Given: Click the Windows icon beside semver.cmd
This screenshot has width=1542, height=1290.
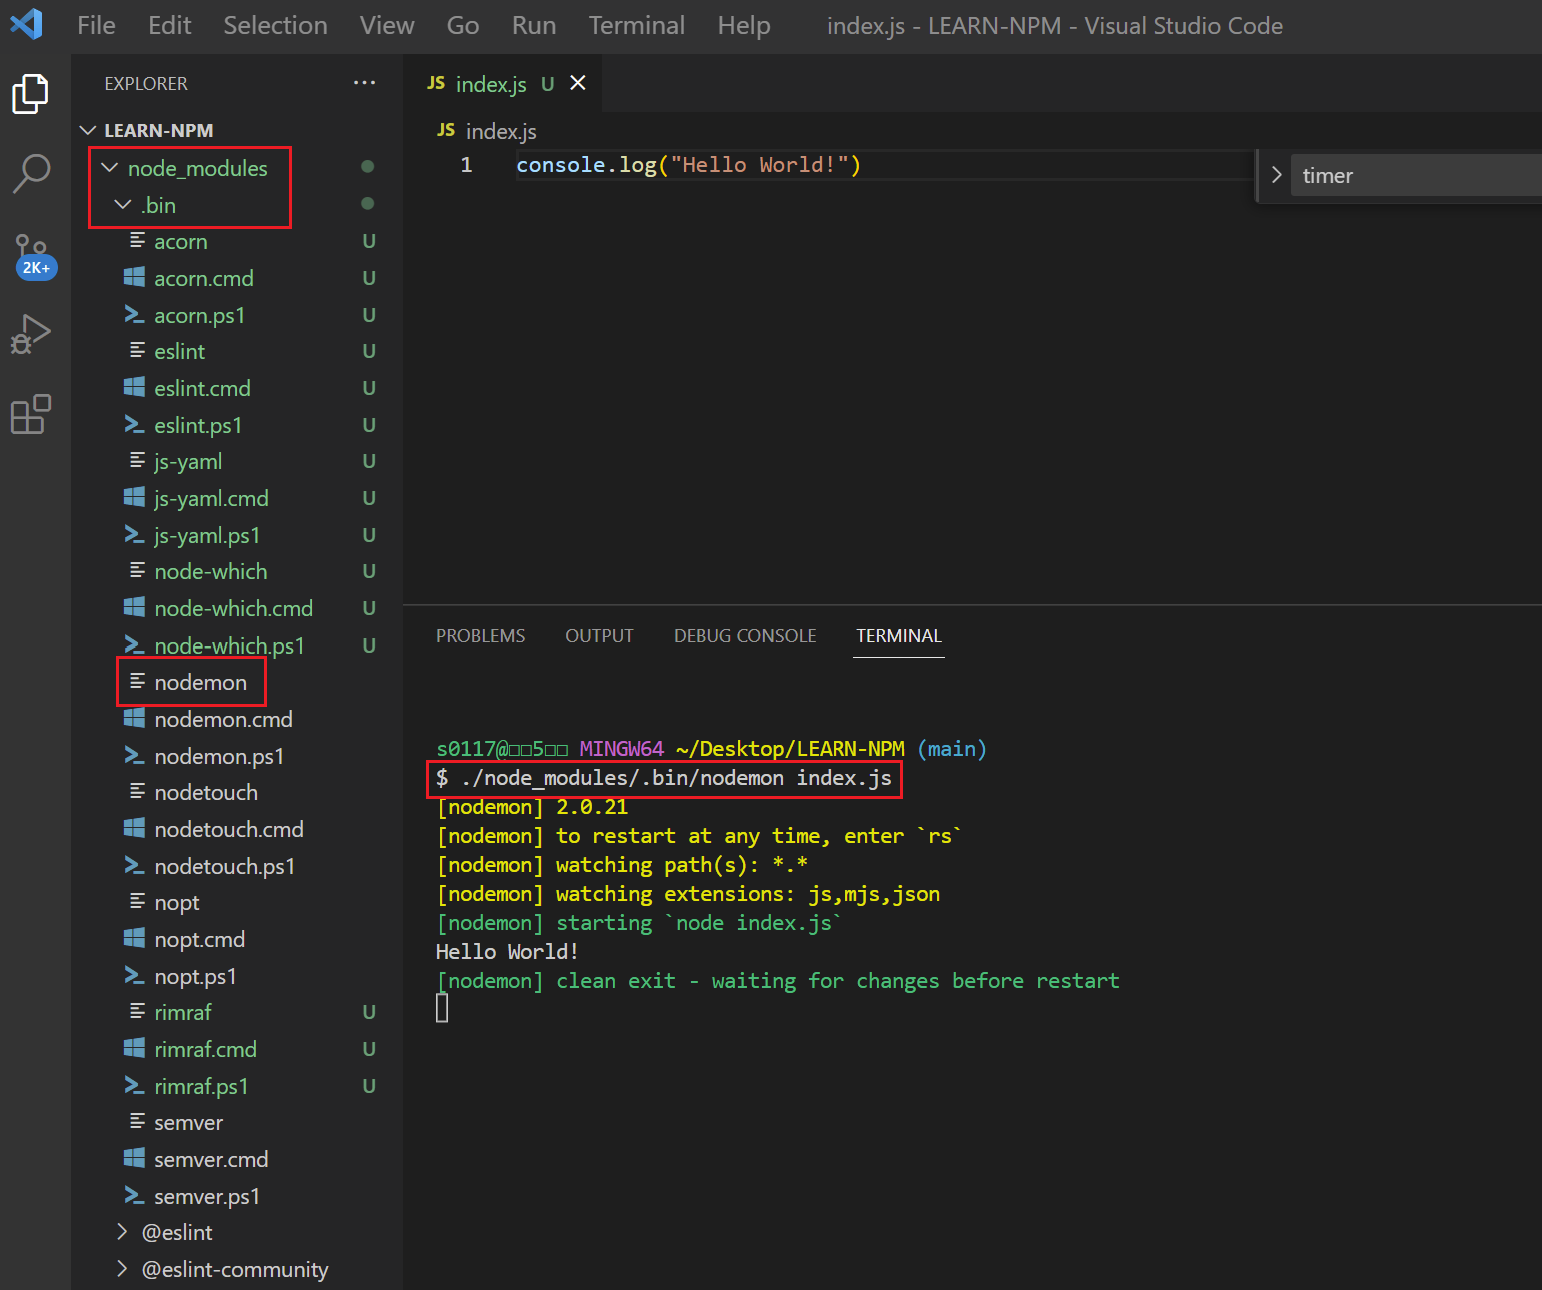Looking at the screenshot, I should pos(134,1158).
